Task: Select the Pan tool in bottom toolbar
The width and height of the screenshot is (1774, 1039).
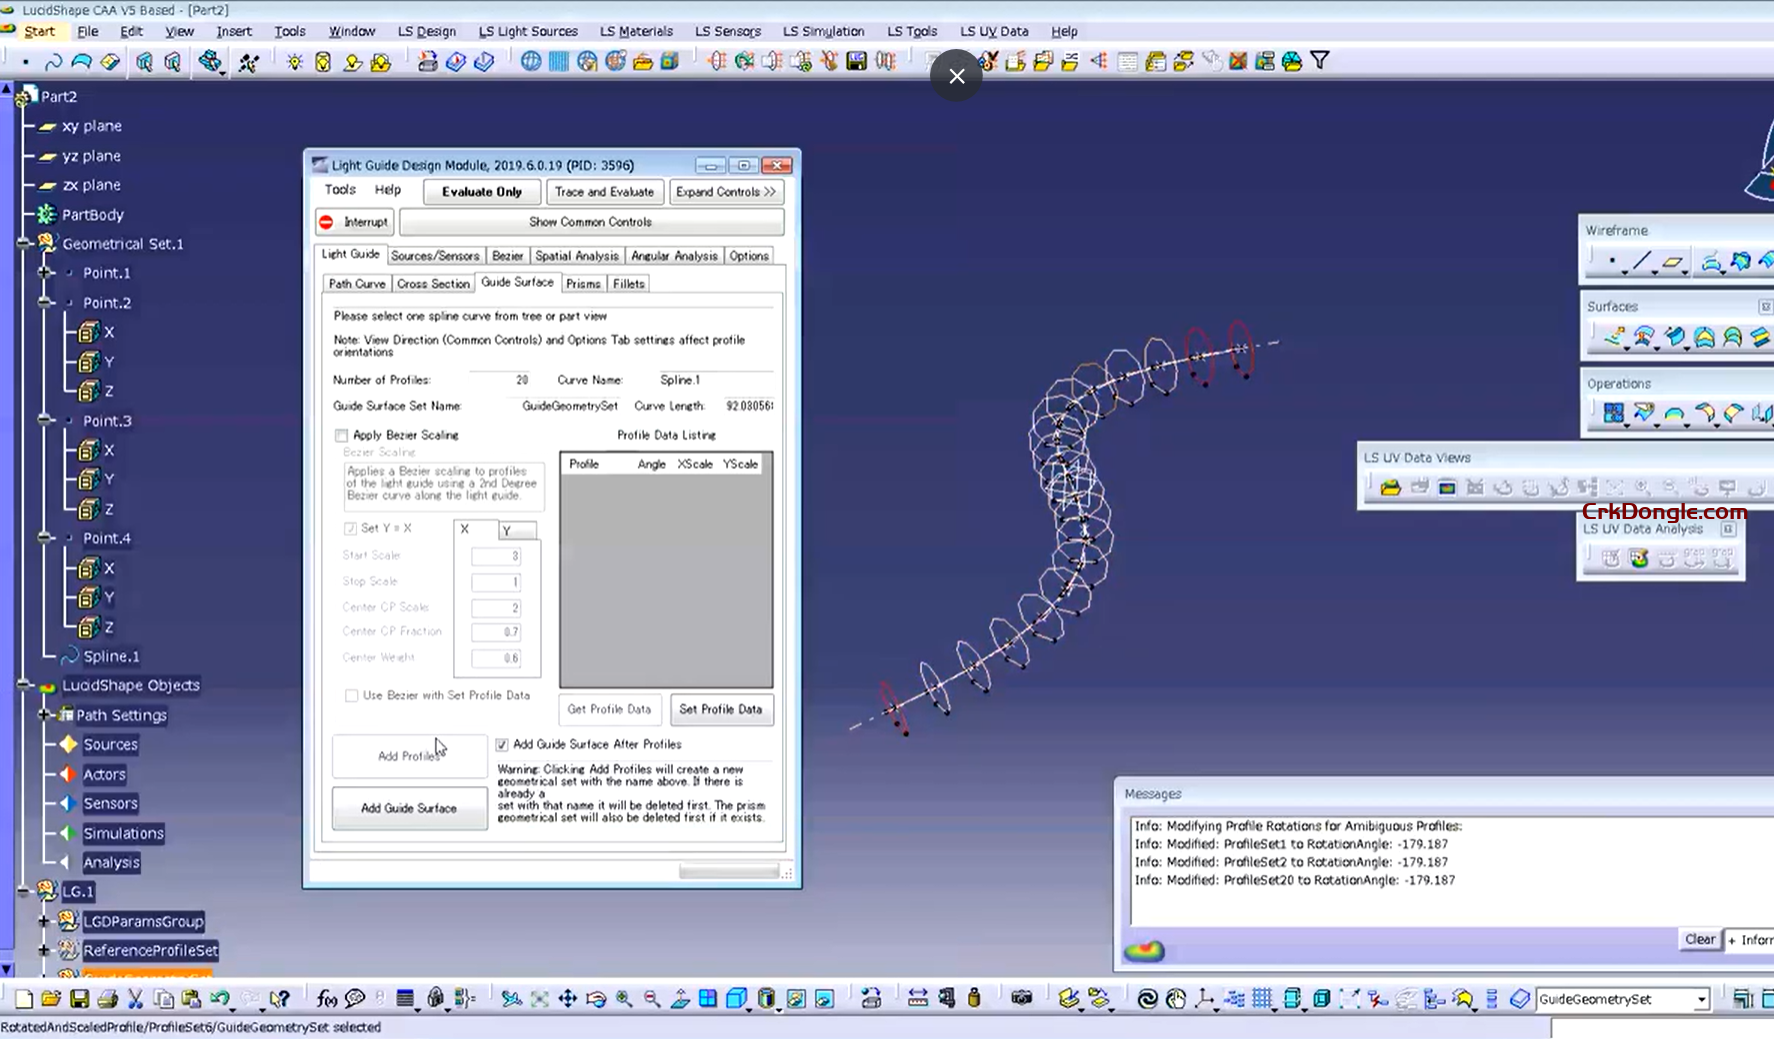Action: tap(568, 998)
